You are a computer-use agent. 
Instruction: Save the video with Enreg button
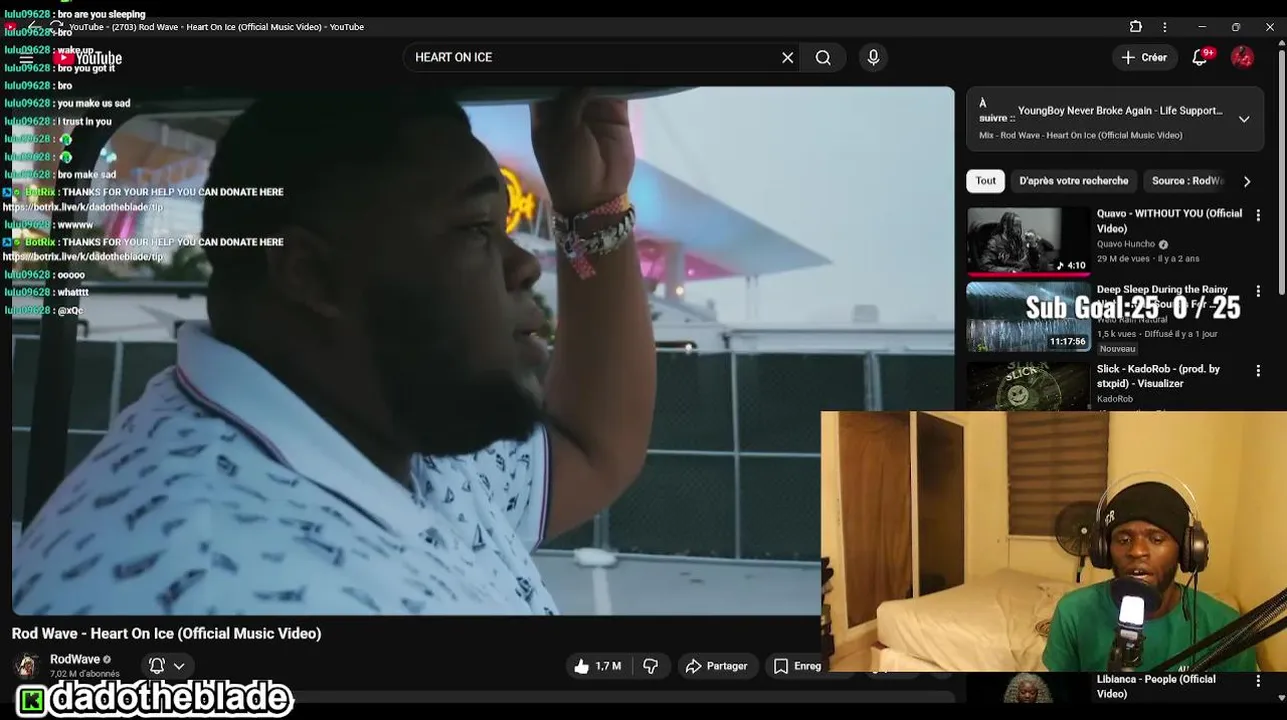click(x=796, y=666)
